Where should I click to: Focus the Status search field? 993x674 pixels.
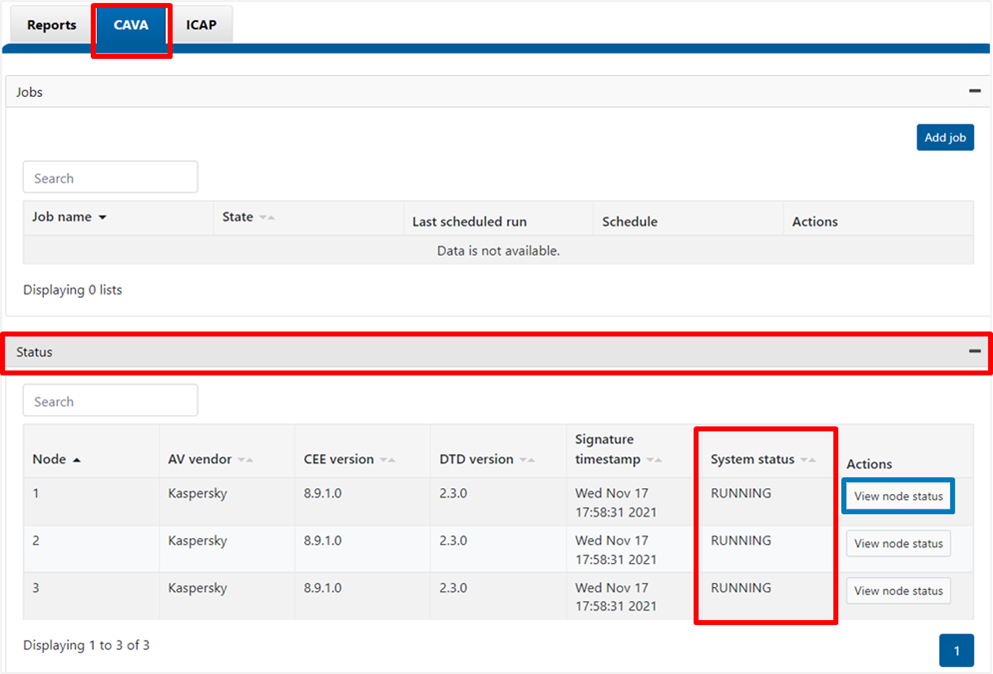coord(110,401)
